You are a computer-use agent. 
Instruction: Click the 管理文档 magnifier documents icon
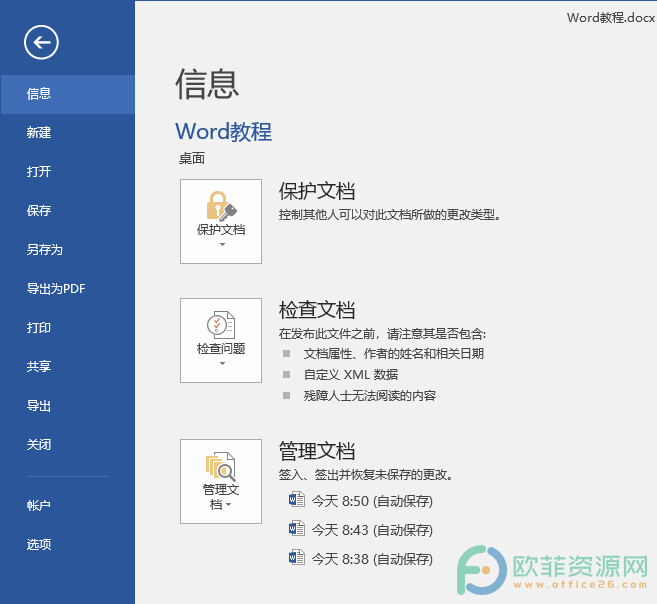pyautogui.click(x=221, y=466)
